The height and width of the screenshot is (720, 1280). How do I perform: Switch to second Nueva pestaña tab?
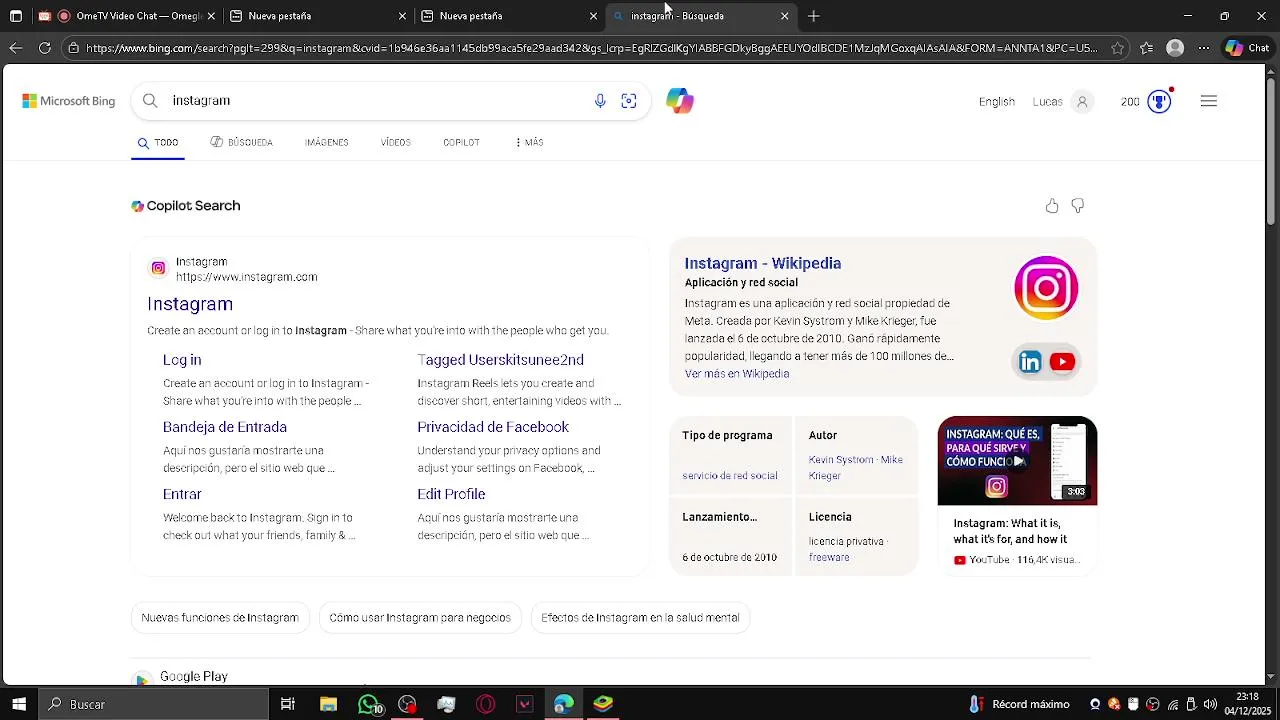click(509, 16)
